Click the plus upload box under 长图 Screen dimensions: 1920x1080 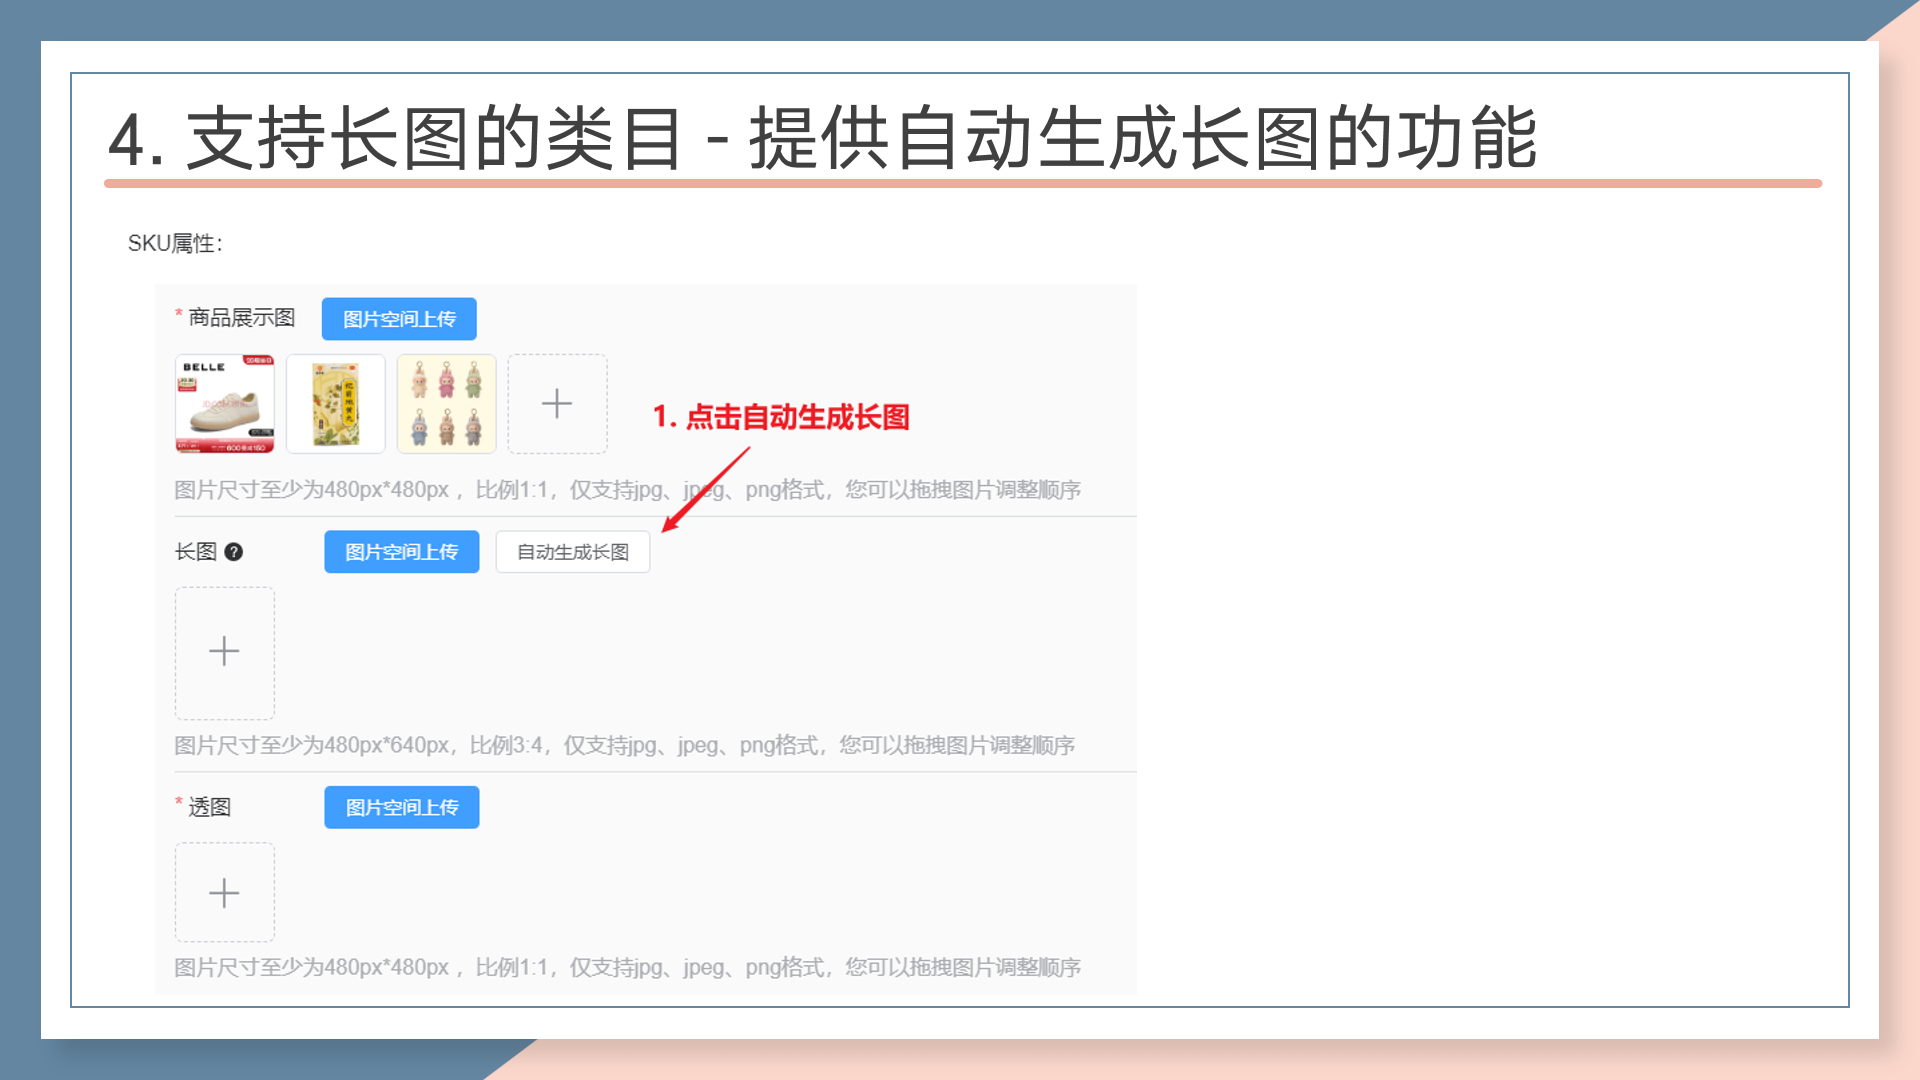pos(224,652)
